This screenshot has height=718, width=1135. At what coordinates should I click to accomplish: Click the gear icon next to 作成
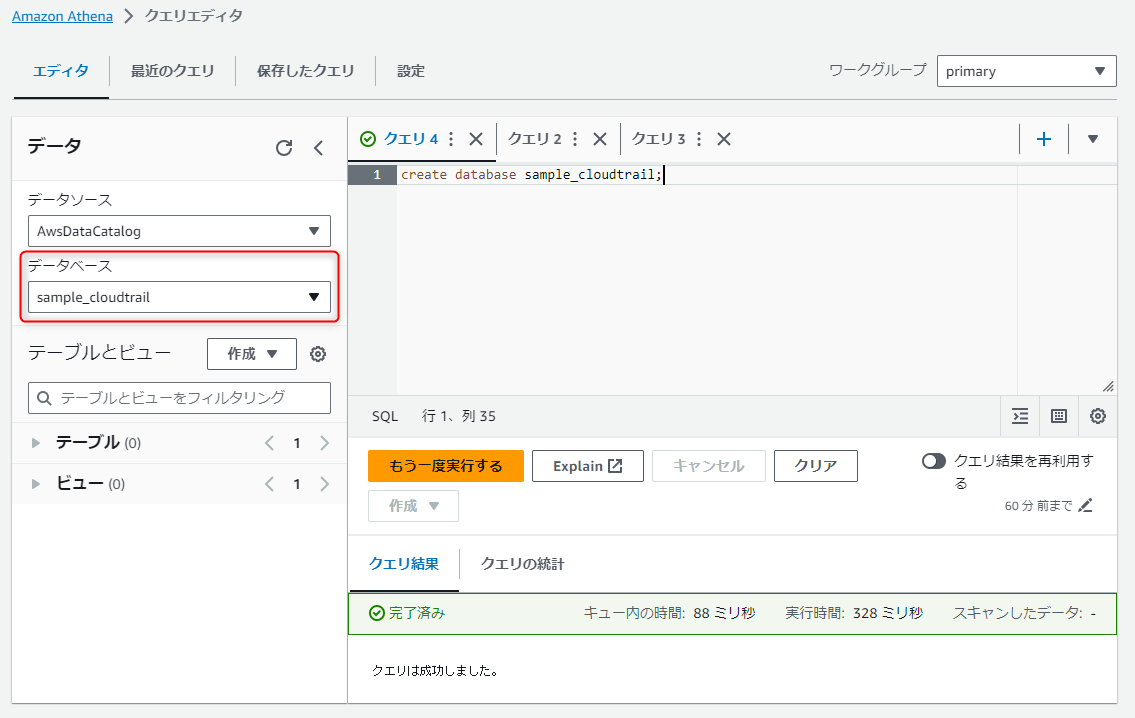(x=317, y=353)
